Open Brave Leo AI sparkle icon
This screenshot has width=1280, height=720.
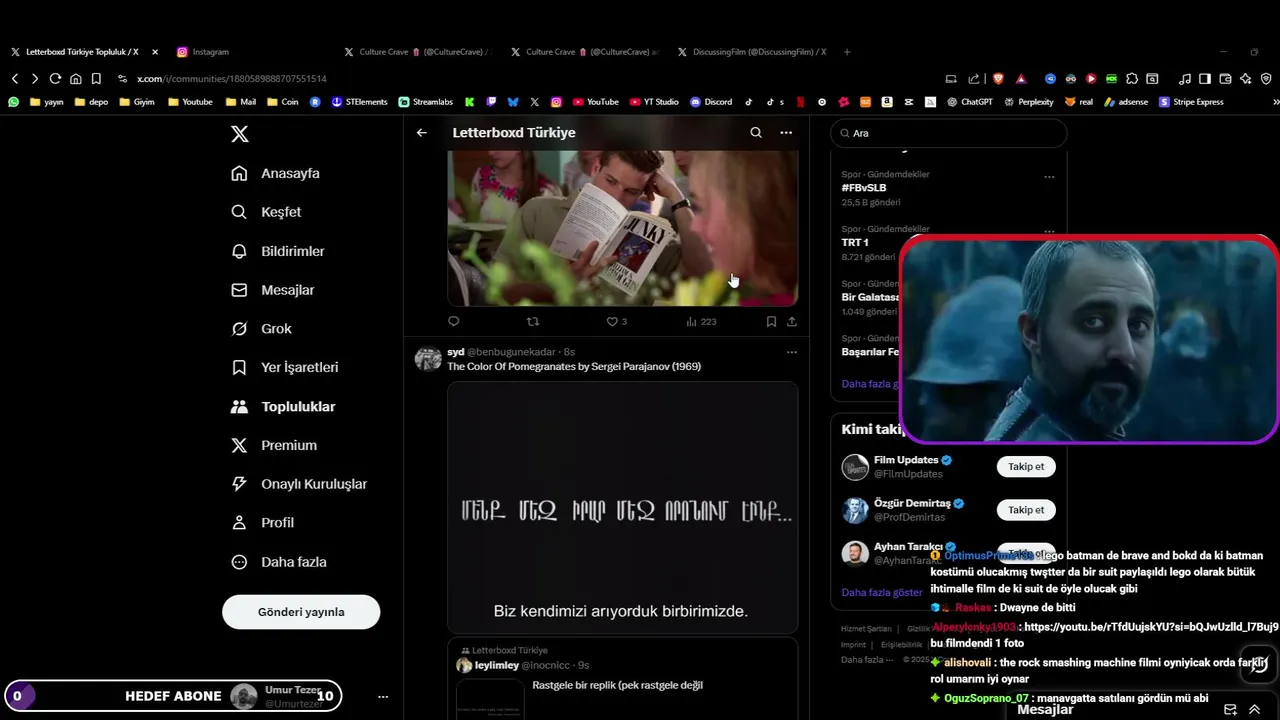(x=1246, y=78)
